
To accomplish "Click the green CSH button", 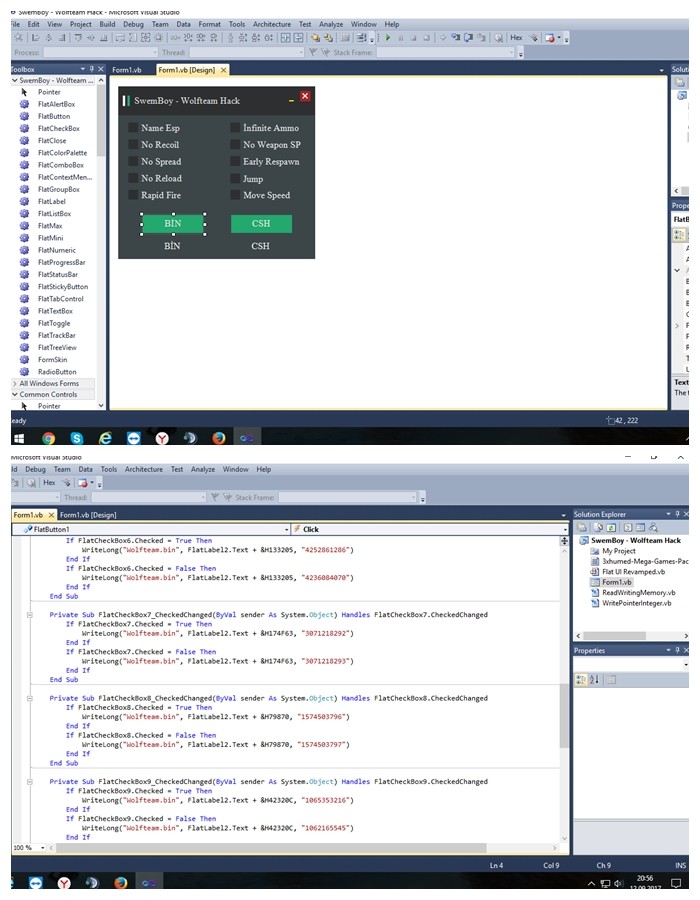I will point(261,224).
